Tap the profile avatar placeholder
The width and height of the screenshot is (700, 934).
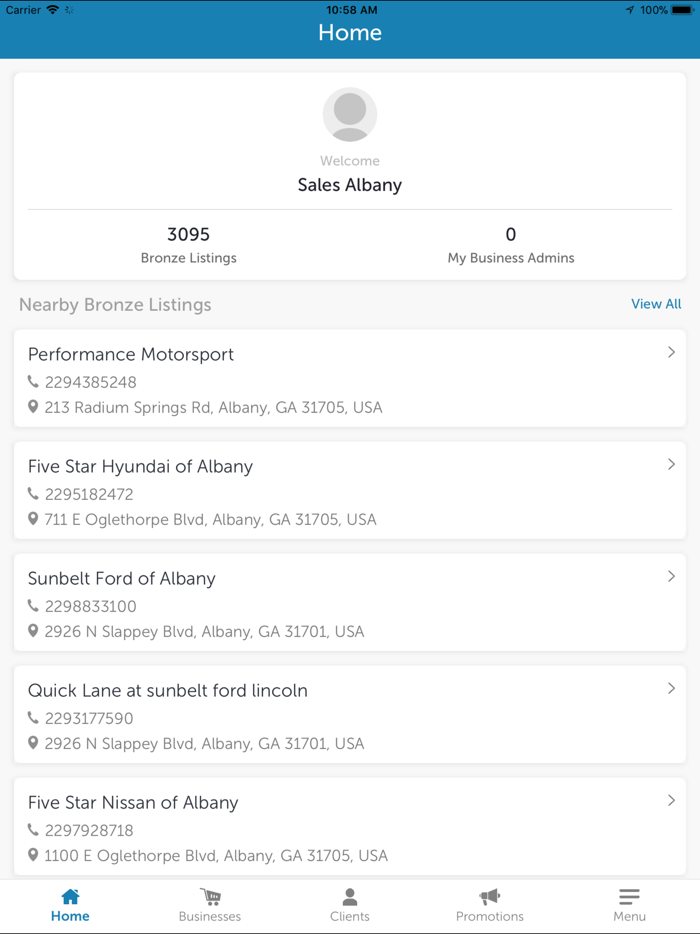tap(350, 114)
